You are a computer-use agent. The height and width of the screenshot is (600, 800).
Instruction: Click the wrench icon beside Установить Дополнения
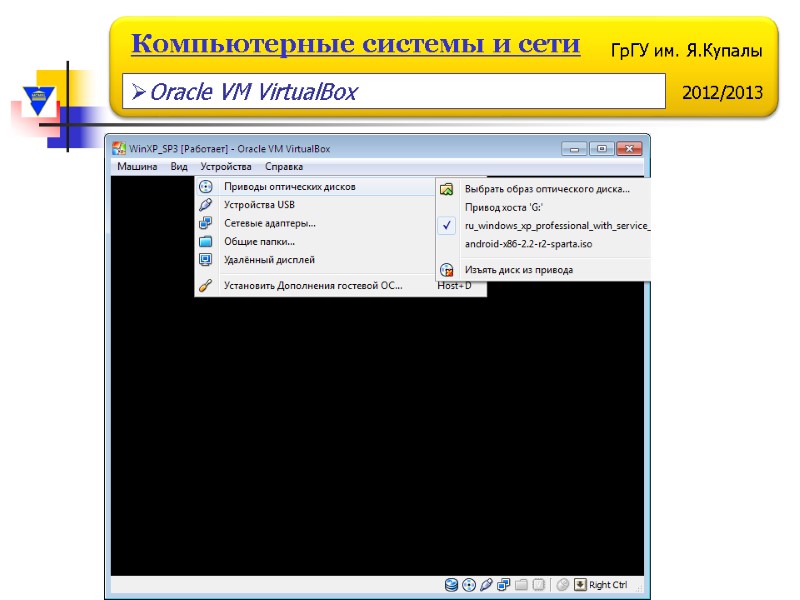coord(206,286)
